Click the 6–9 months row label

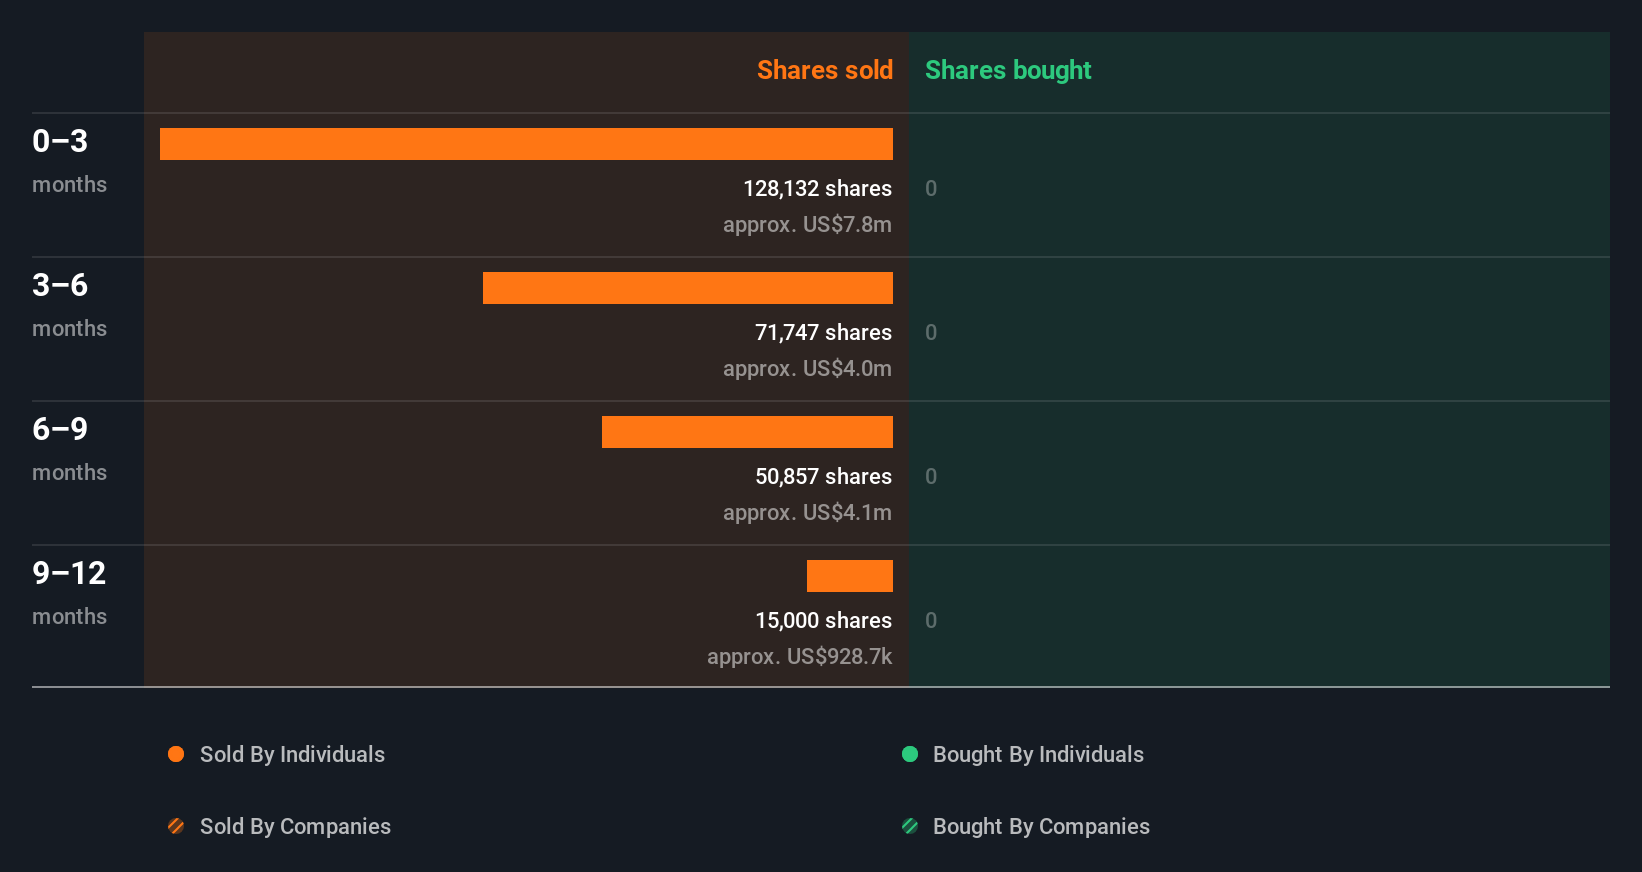pos(69,449)
